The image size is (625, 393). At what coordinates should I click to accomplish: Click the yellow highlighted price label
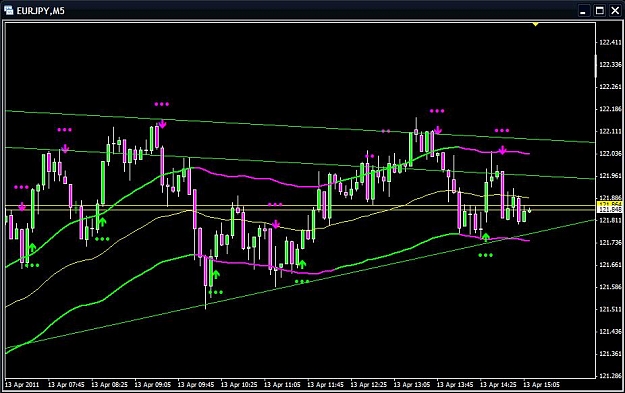[609, 204]
